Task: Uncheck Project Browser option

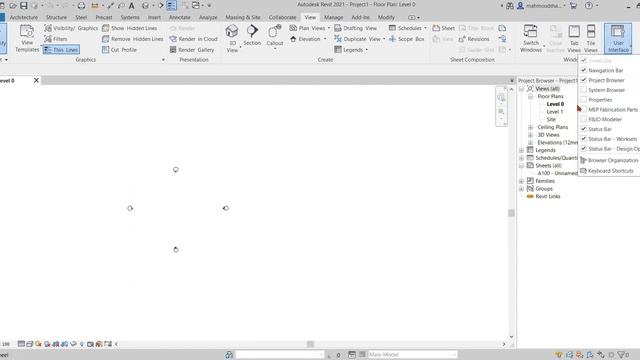Action: (584, 80)
